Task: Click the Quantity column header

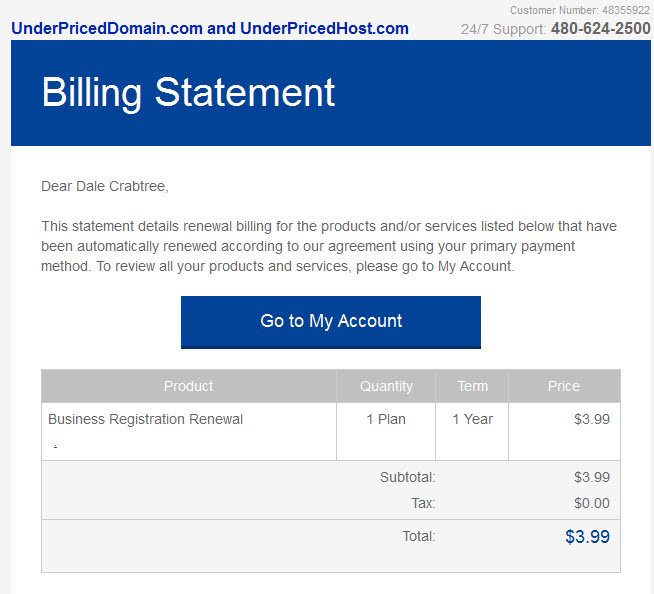Action: pyautogui.click(x=386, y=386)
